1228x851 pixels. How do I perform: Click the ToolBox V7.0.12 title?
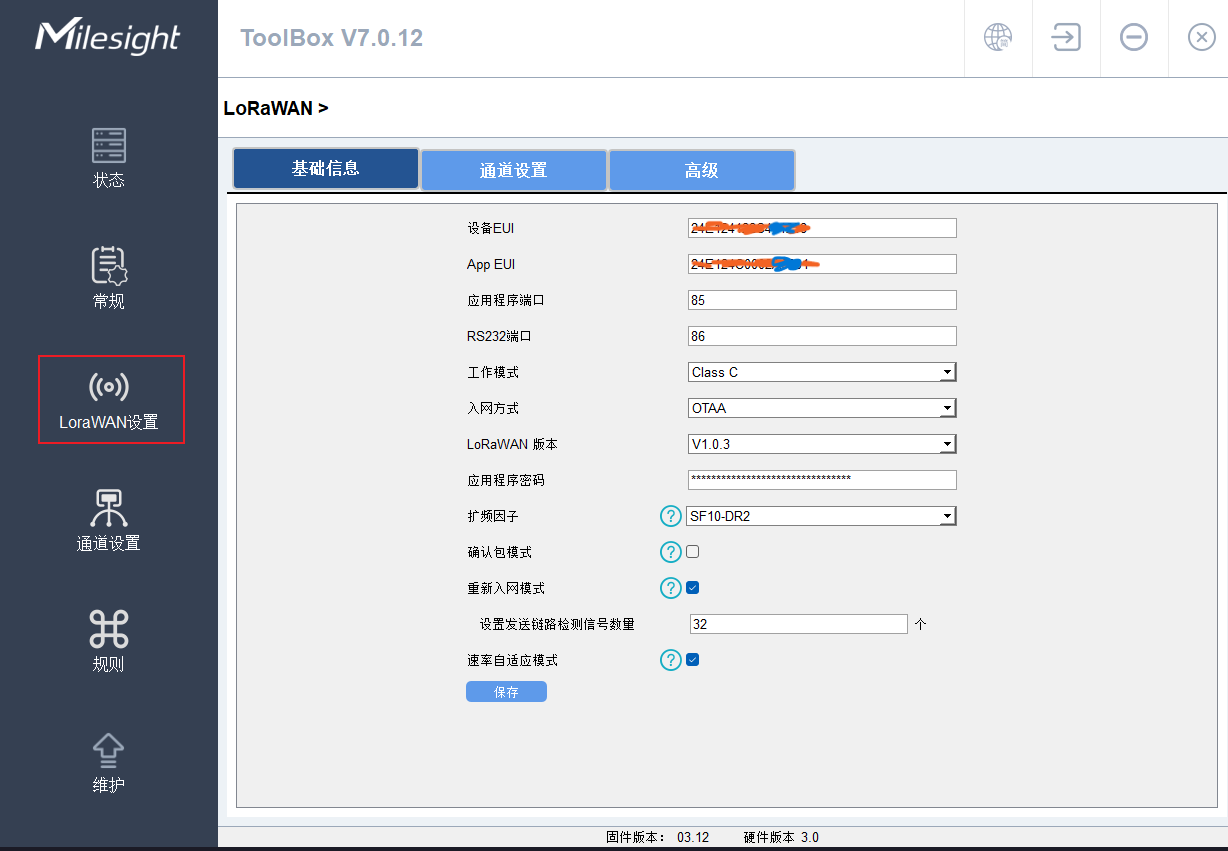(x=332, y=38)
